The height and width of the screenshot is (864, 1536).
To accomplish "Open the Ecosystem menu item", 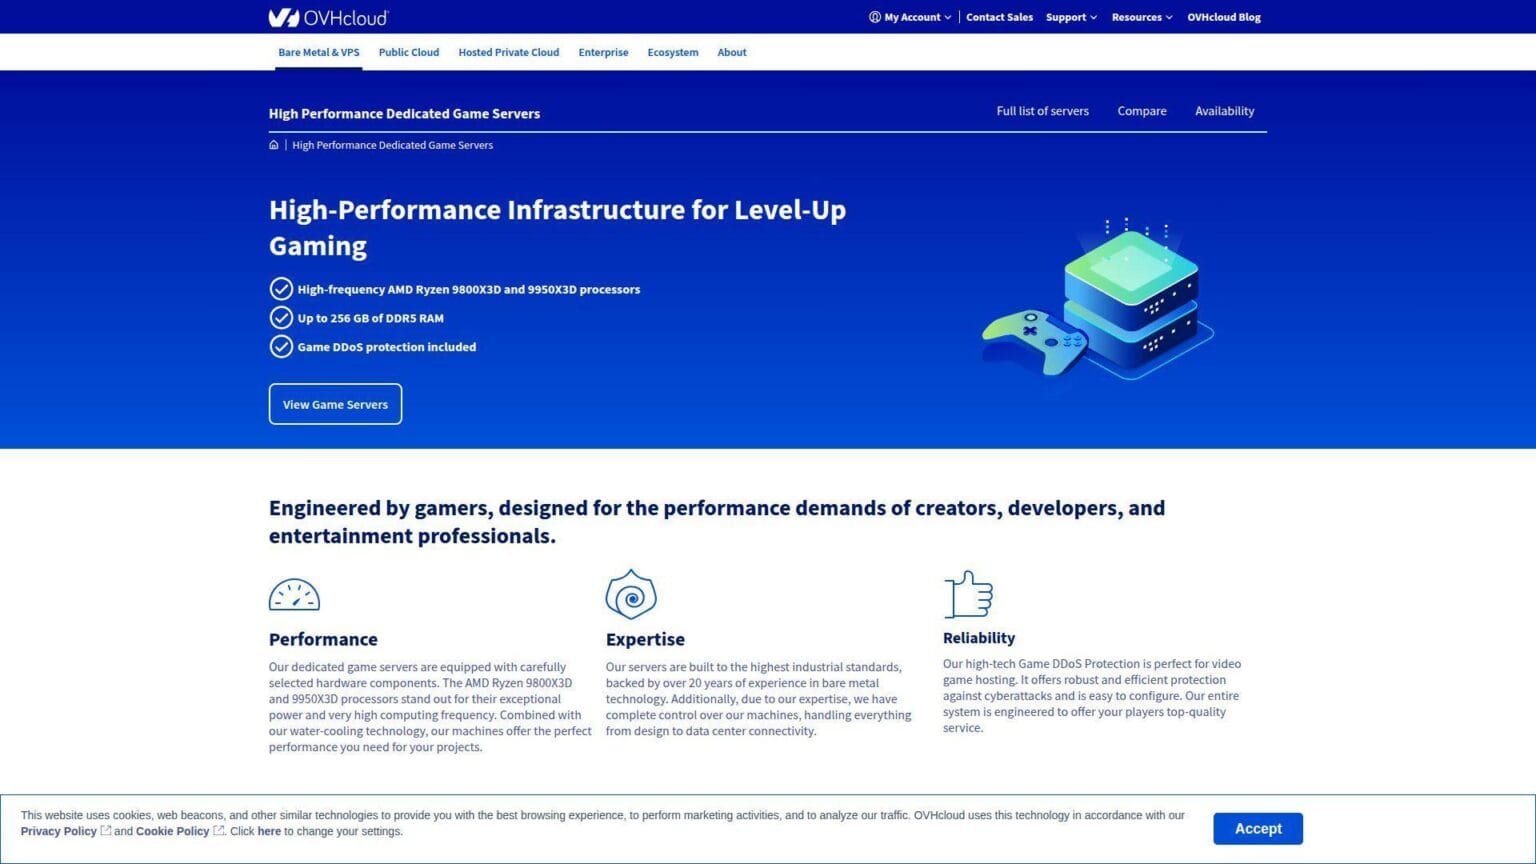I will coord(673,52).
